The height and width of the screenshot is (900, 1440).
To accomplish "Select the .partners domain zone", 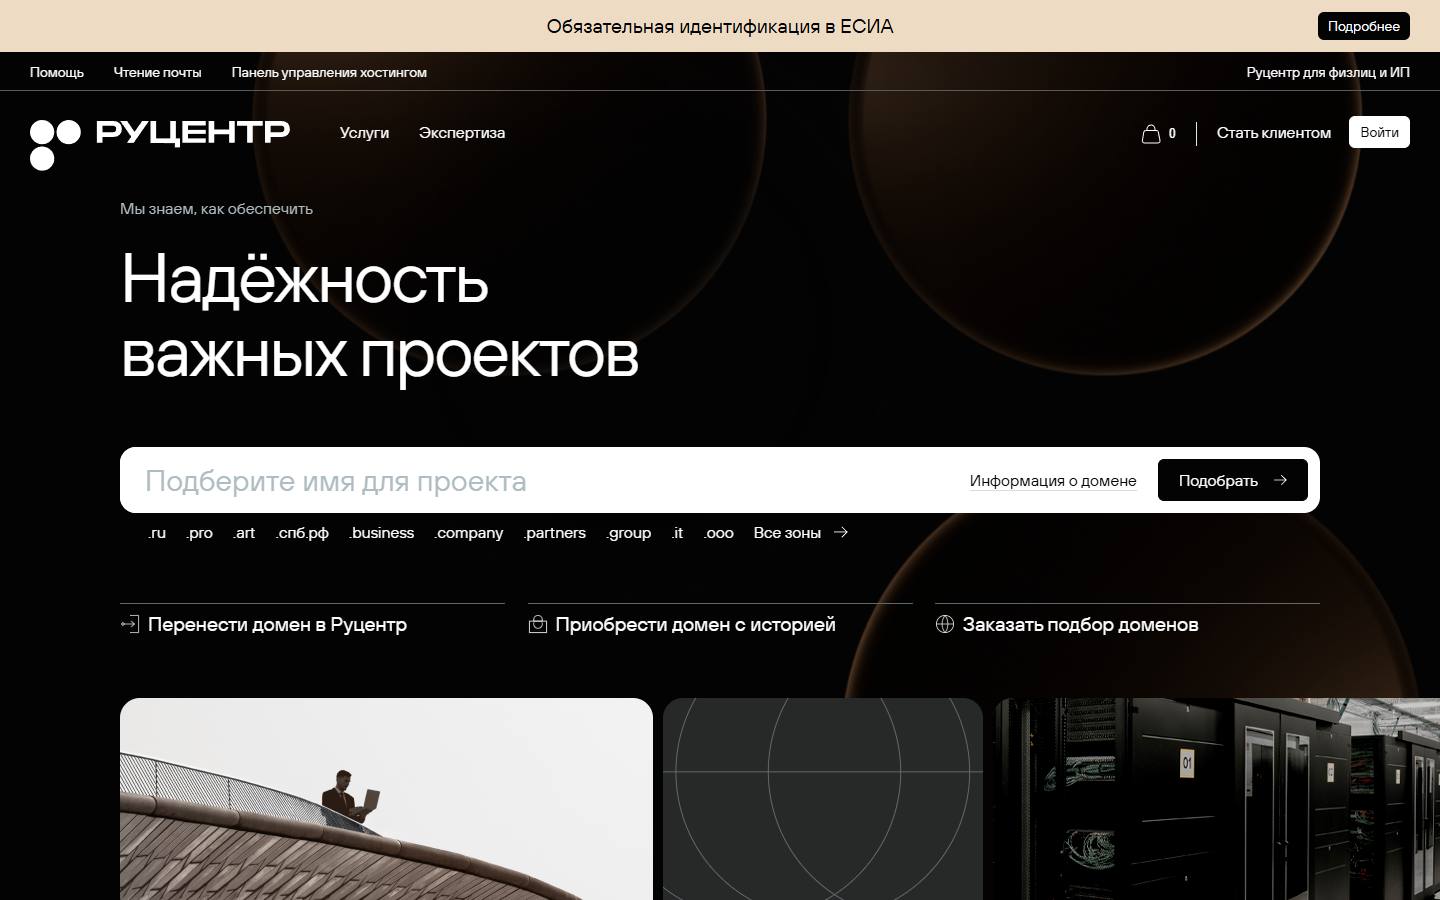I will point(555,533).
